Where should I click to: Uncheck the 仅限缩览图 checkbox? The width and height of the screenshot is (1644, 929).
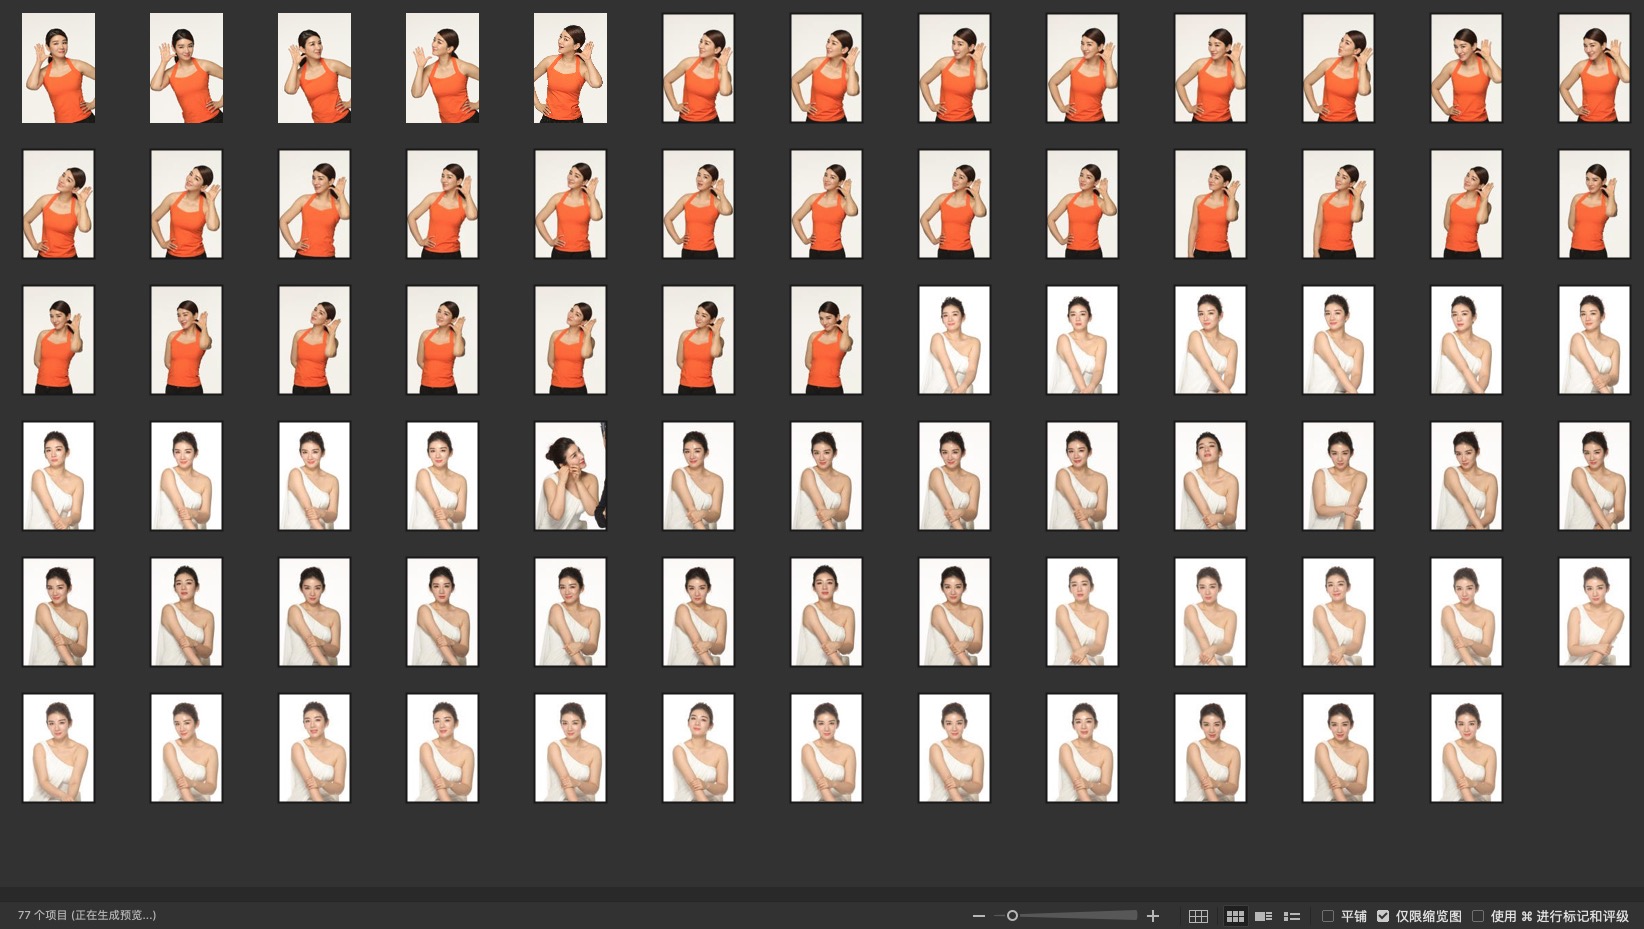point(1383,916)
